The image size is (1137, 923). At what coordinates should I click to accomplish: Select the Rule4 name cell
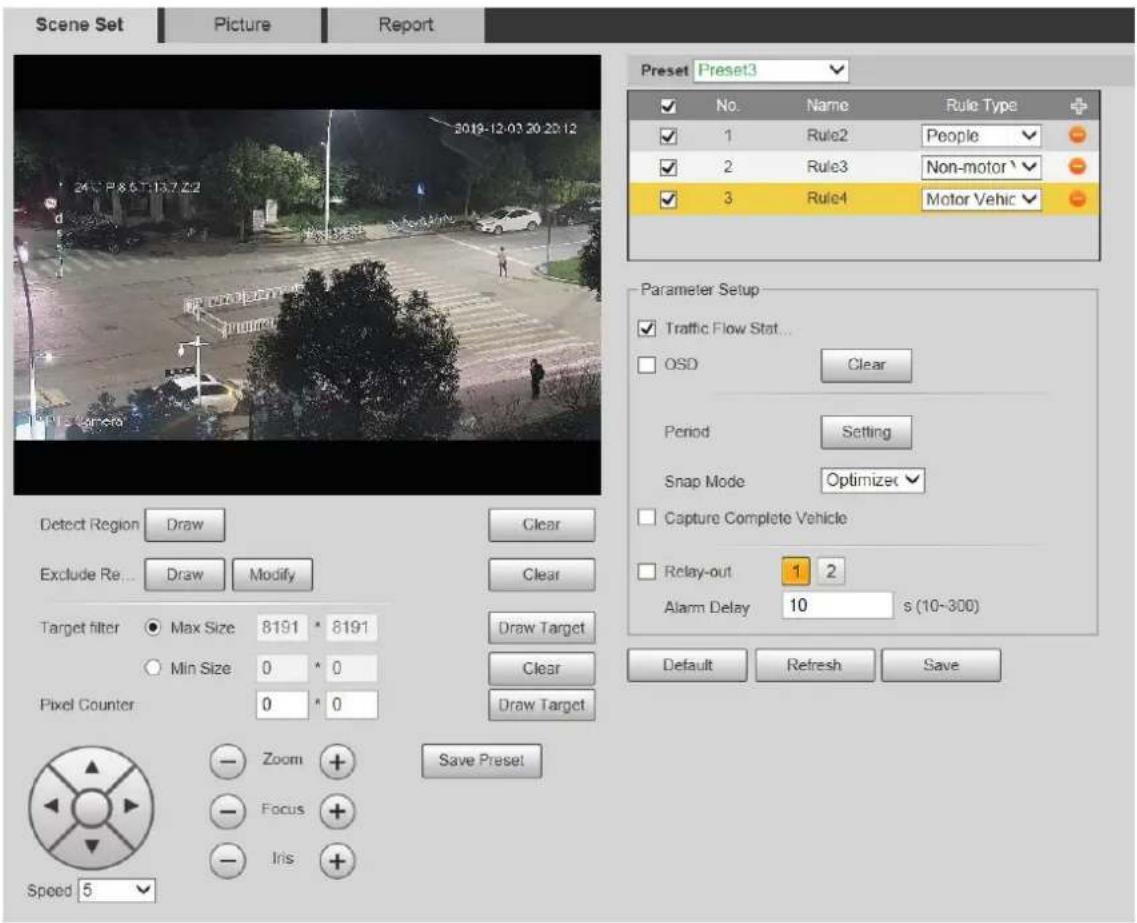pos(827,199)
